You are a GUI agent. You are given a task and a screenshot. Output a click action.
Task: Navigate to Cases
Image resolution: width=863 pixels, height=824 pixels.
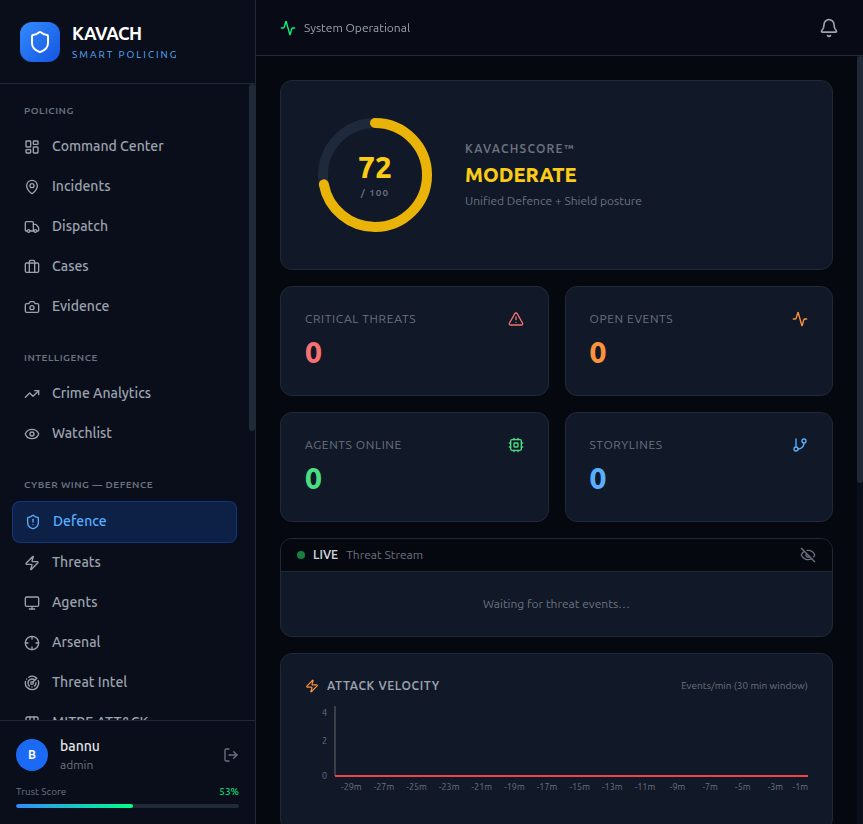(x=124, y=266)
